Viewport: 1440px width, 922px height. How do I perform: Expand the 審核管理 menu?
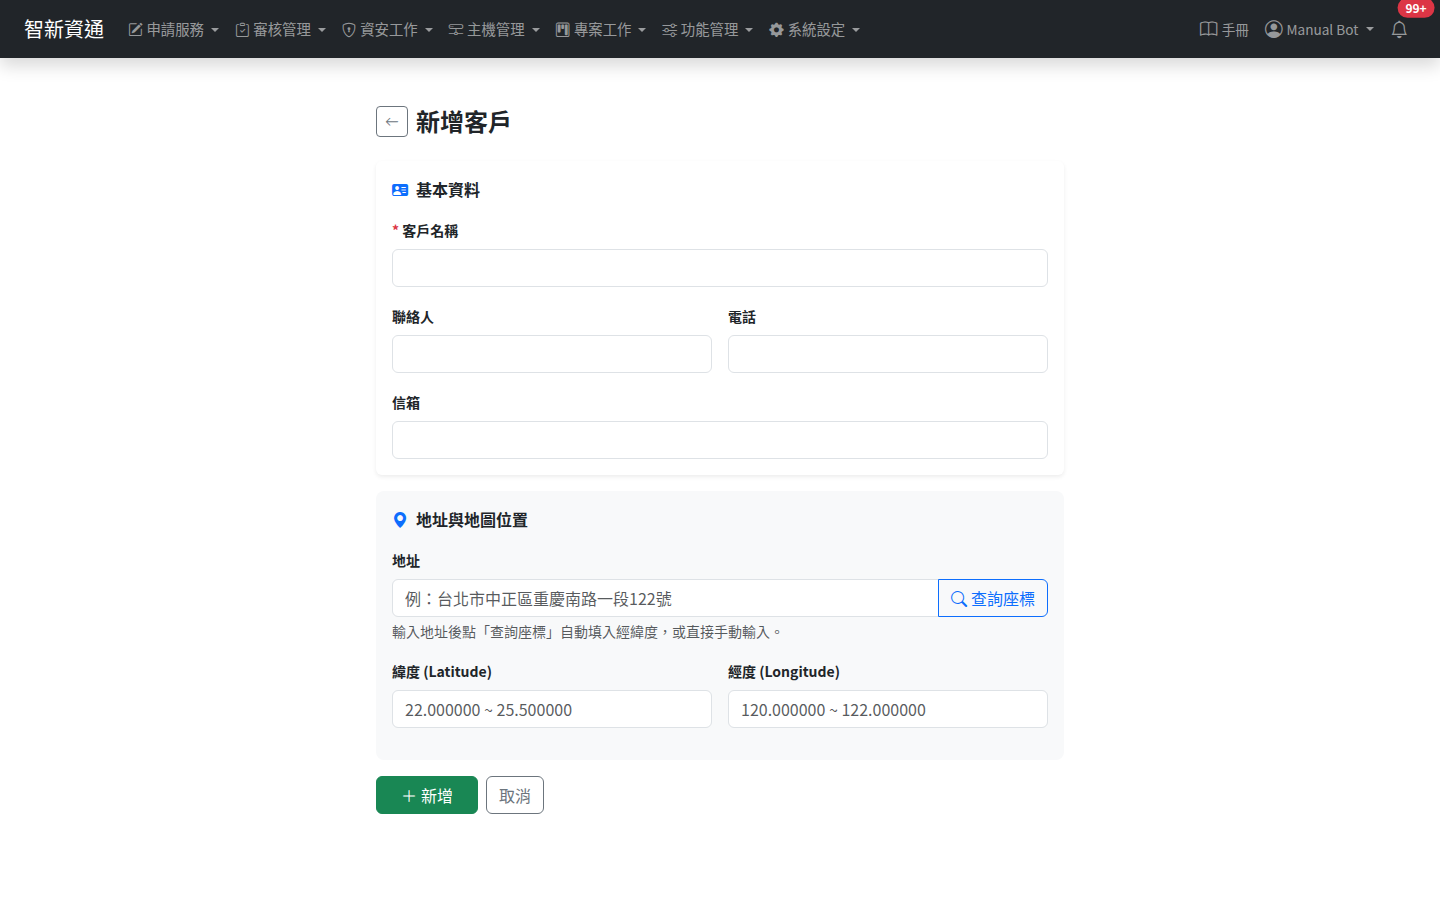pyautogui.click(x=280, y=30)
